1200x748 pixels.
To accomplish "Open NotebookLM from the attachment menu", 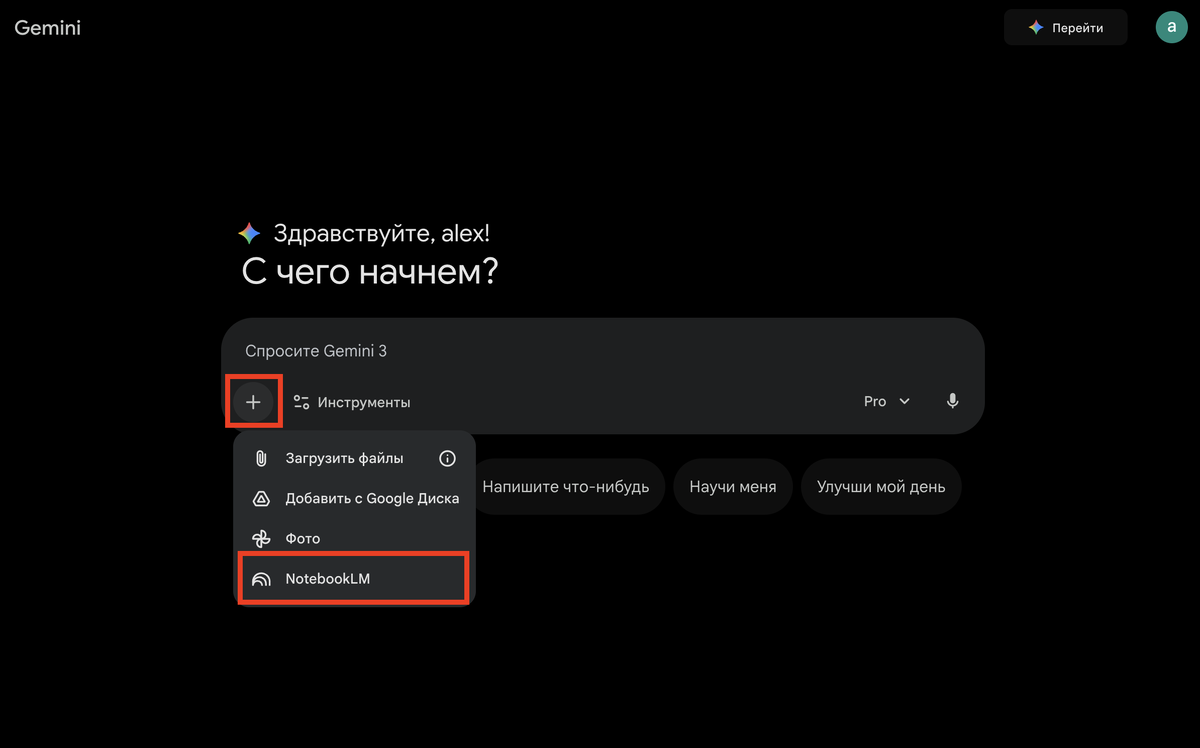I will tap(330, 578).
